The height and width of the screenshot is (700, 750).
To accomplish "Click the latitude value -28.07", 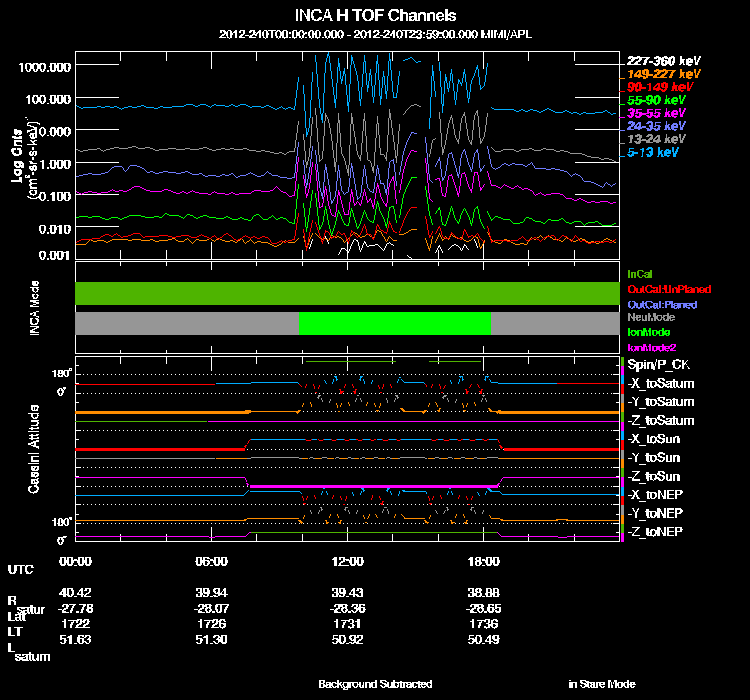I will (x=211, y=609).
